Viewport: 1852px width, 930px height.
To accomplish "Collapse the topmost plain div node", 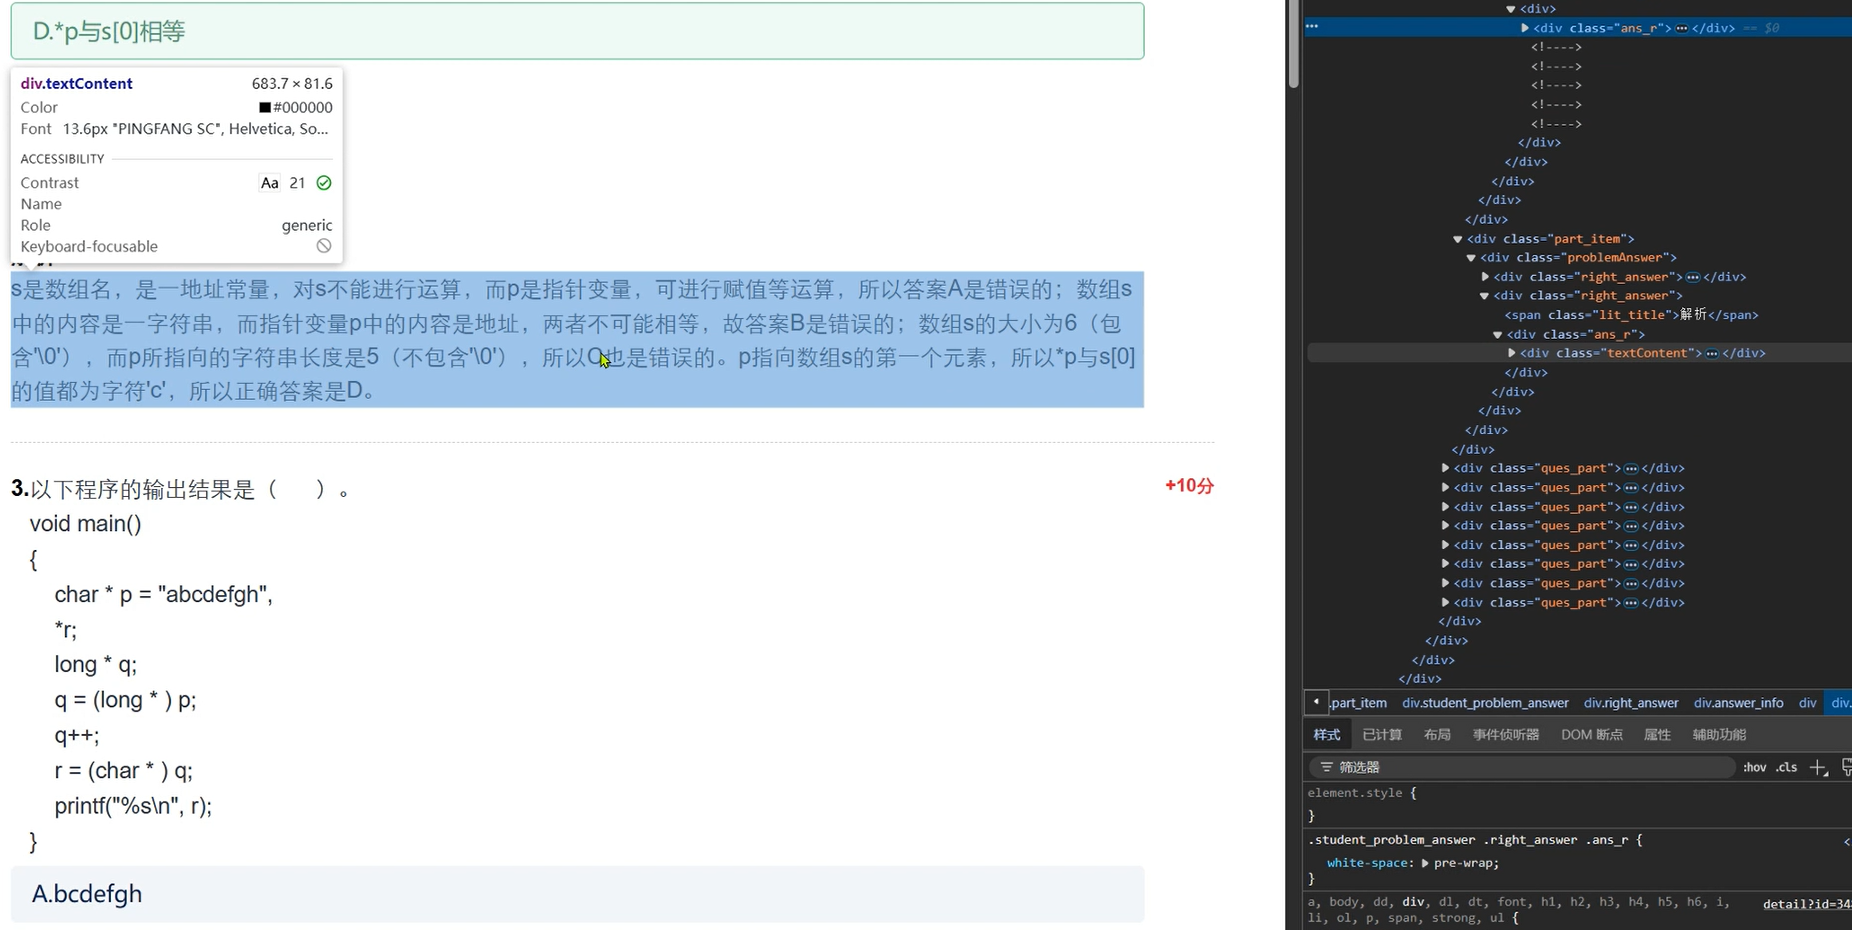I will 1511,9.
